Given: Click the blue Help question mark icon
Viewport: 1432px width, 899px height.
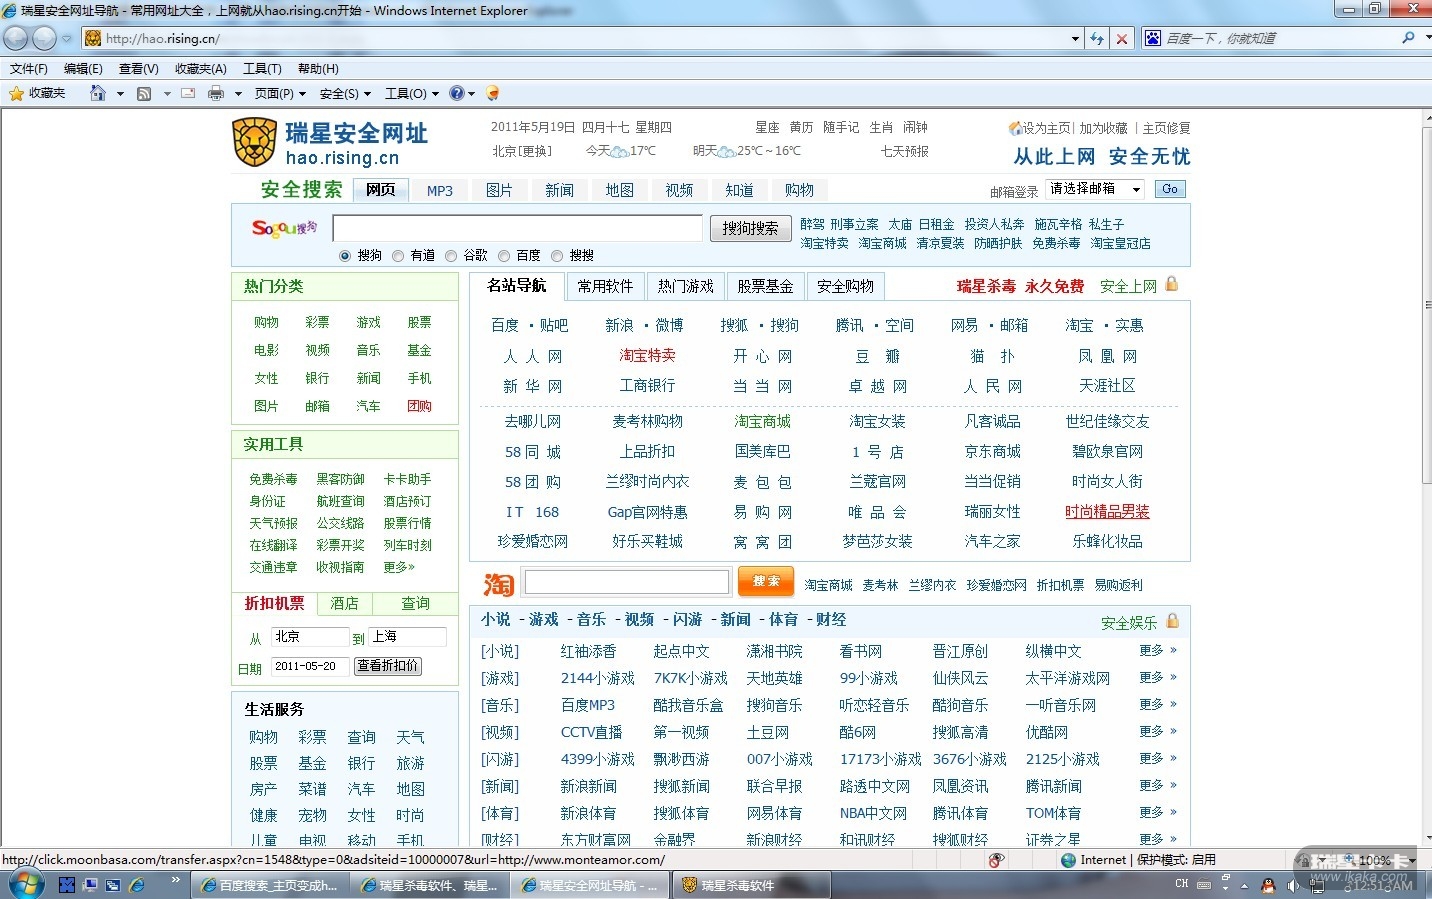Looking at the screenshot, I should [456, 93].
